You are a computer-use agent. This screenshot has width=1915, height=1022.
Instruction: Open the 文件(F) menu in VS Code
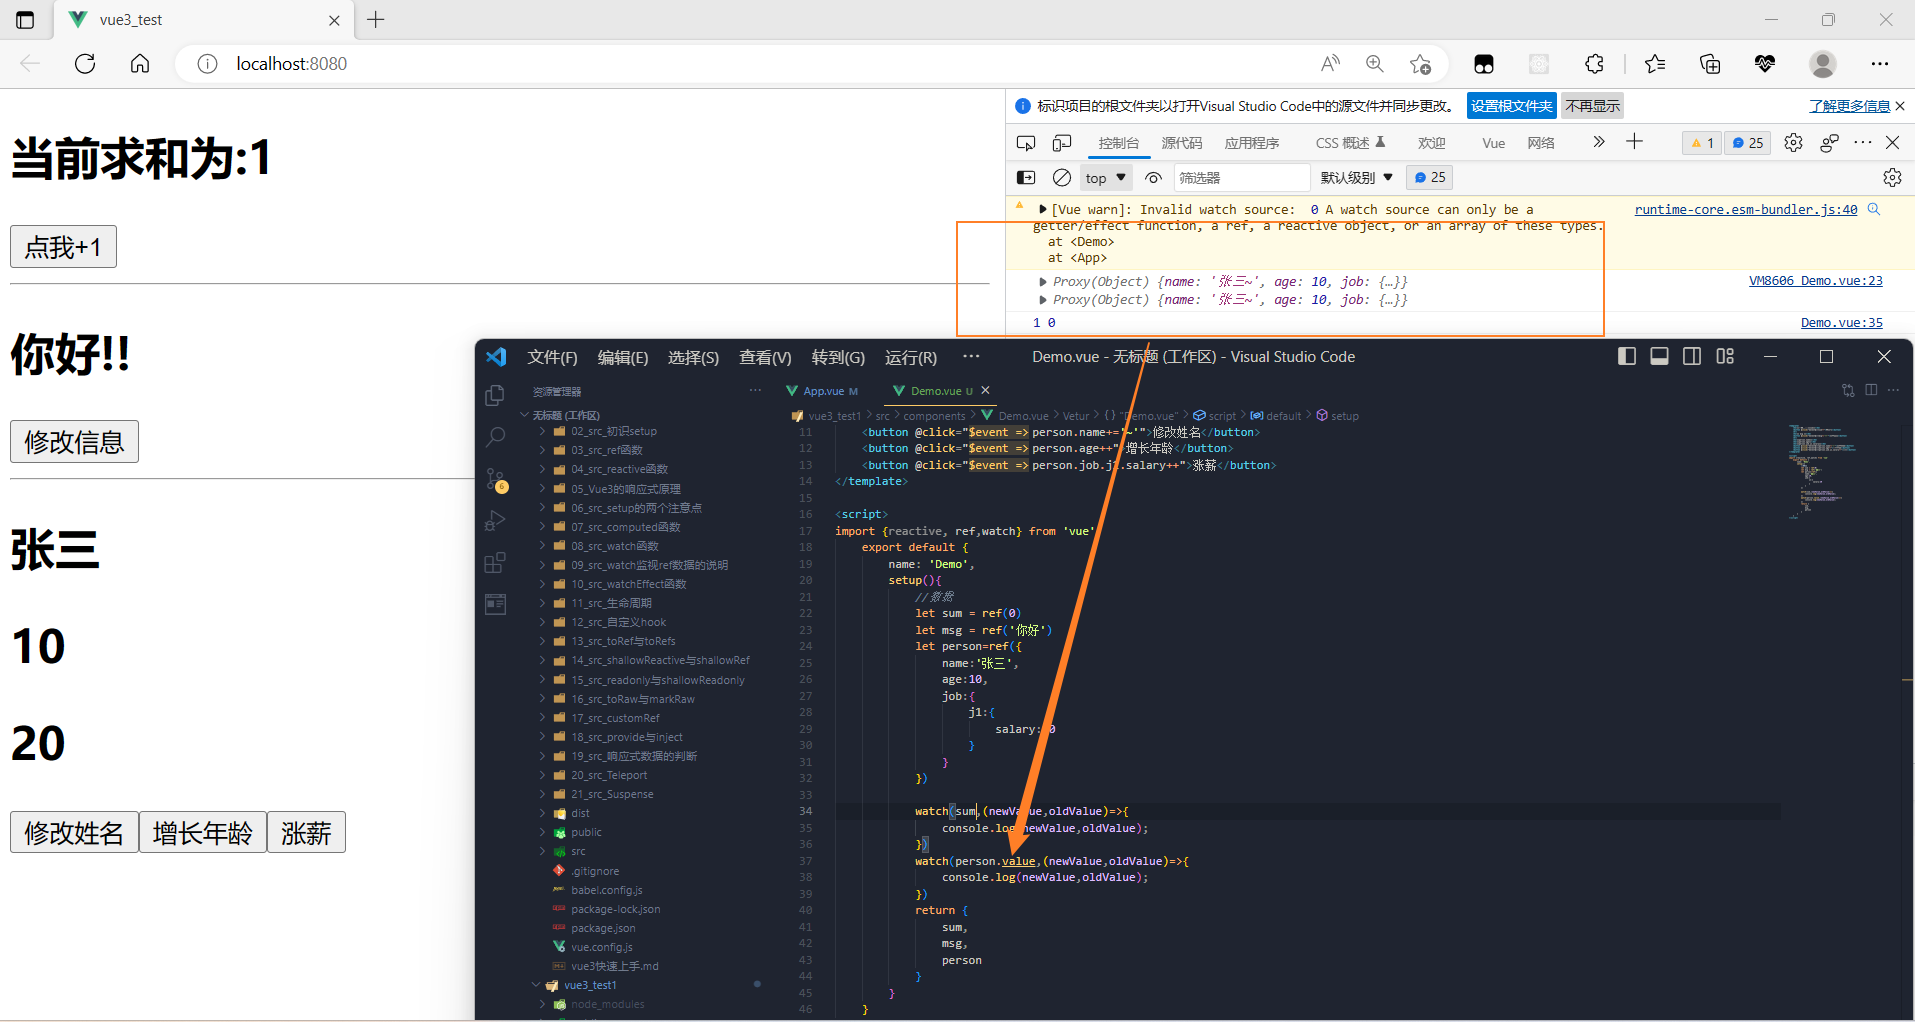pos(551,356)
